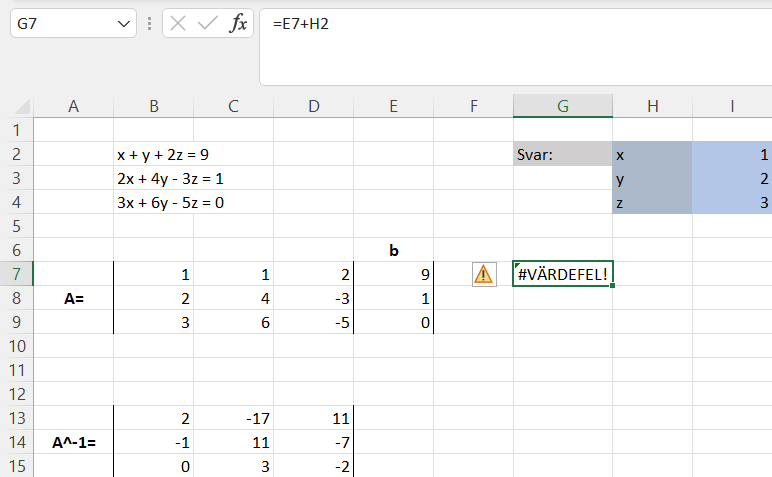Click the blue cell containing value 3
The height and width of the screenshot is (477, 772).
tap(731, 203)
